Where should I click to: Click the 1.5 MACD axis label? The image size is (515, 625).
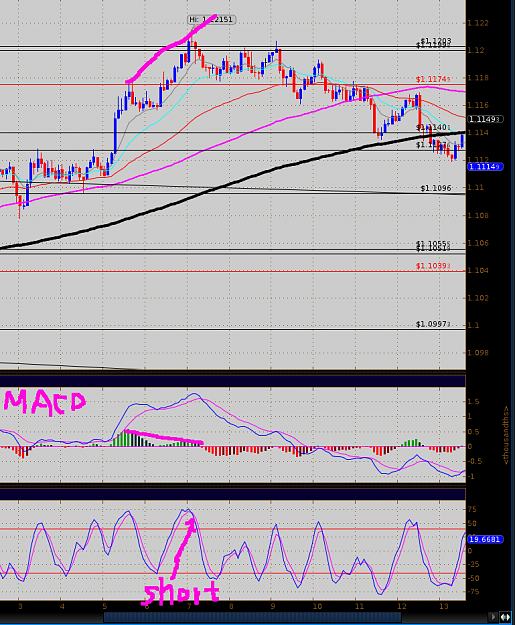click(x=473, y=401)
